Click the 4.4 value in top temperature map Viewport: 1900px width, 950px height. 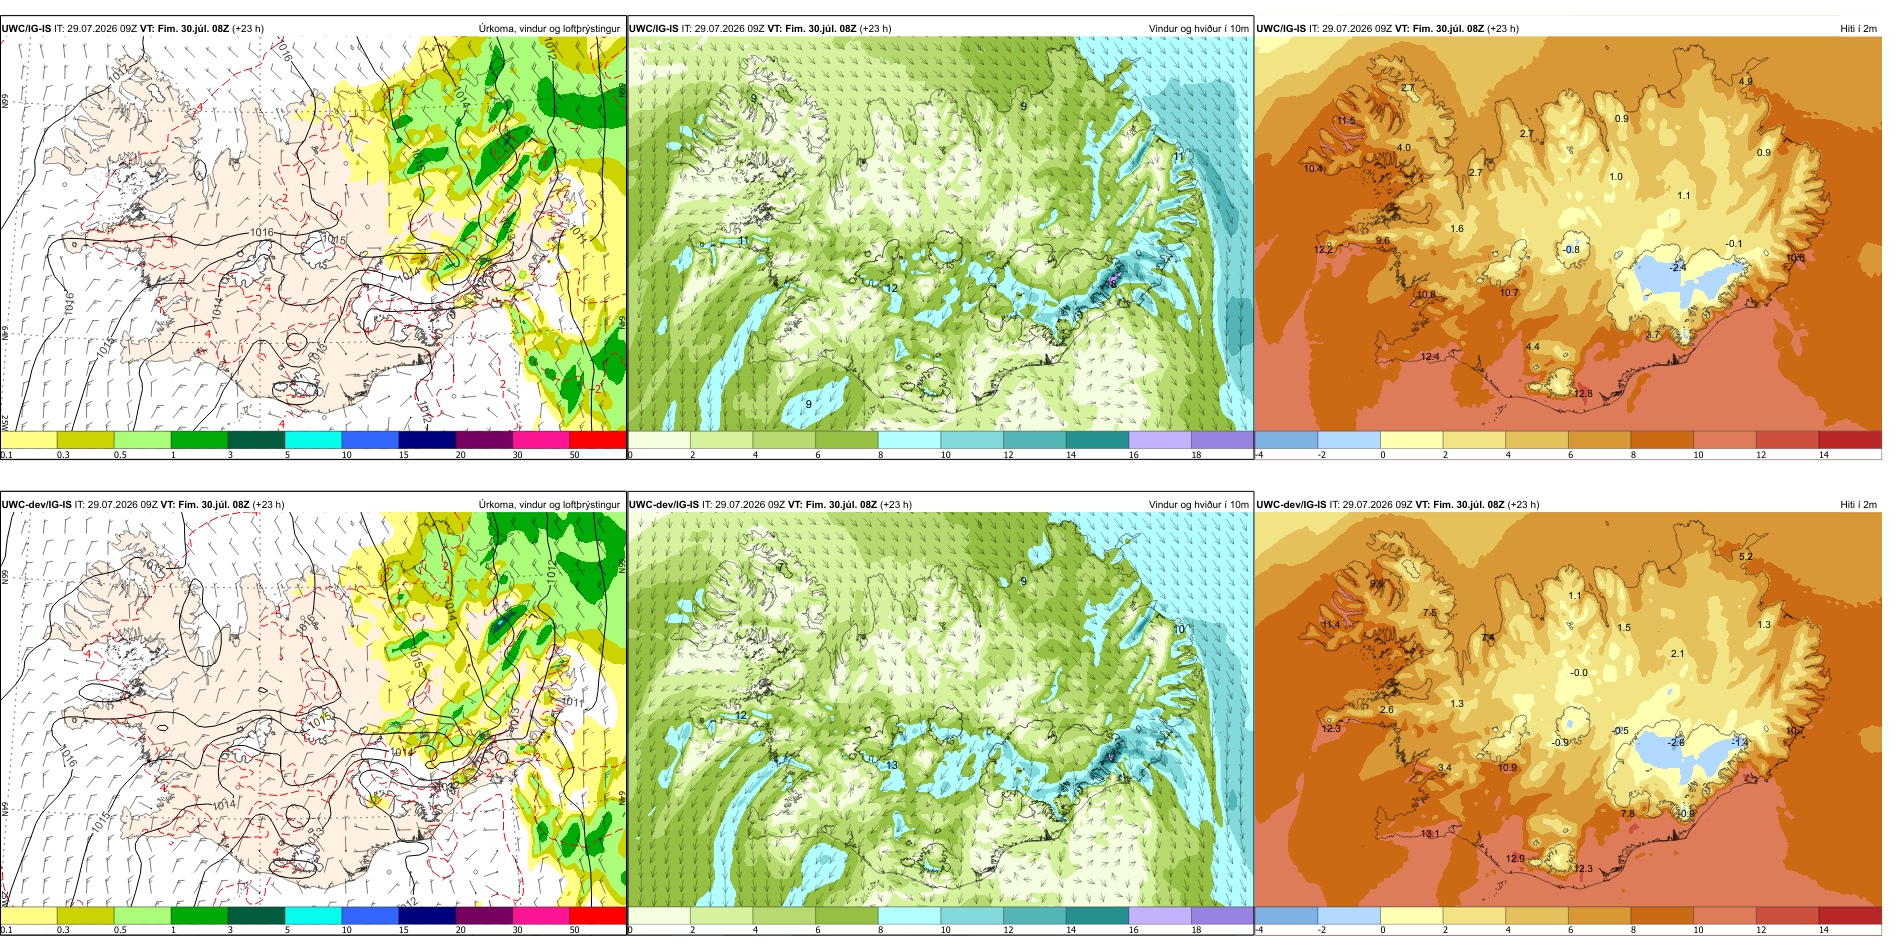click(1533, 346)
